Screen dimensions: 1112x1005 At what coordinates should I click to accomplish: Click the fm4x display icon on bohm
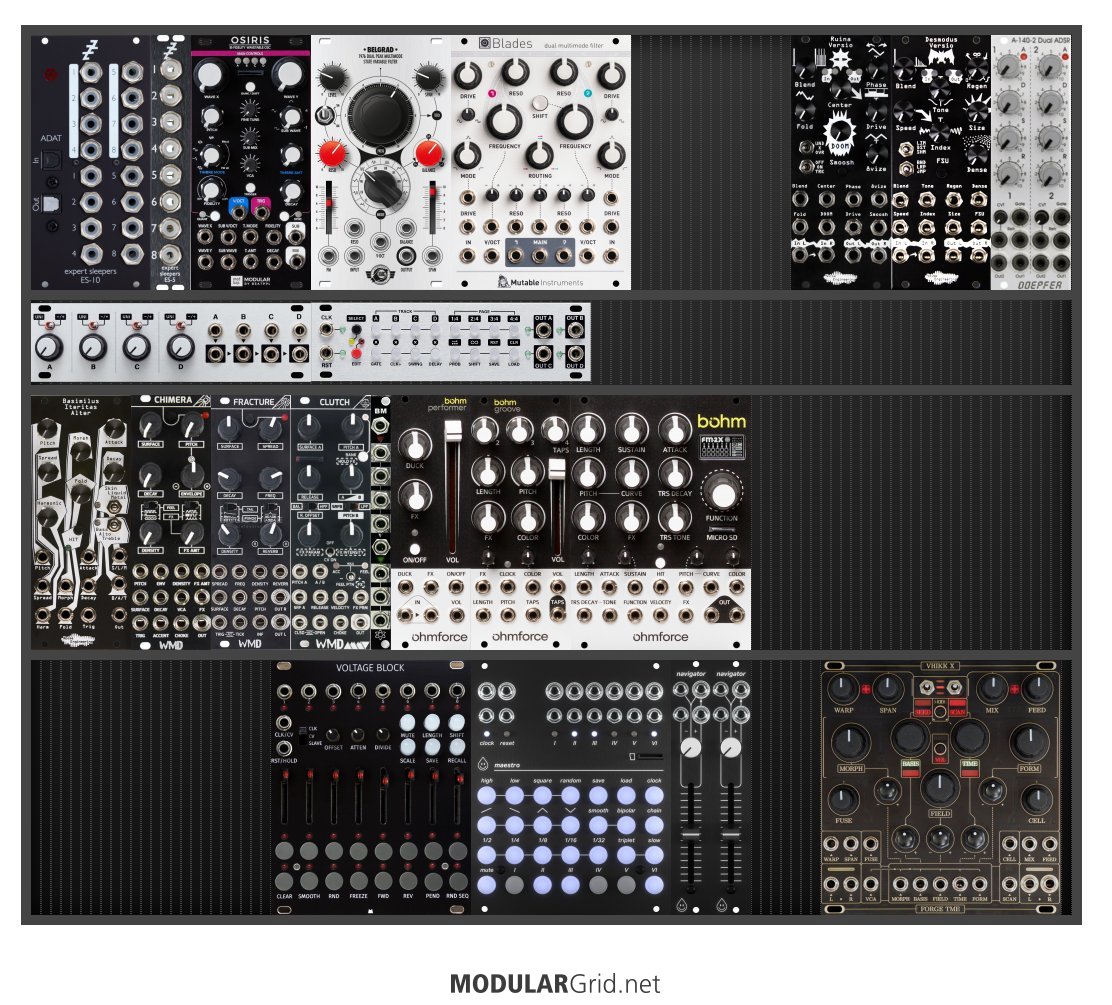(722, 447)
